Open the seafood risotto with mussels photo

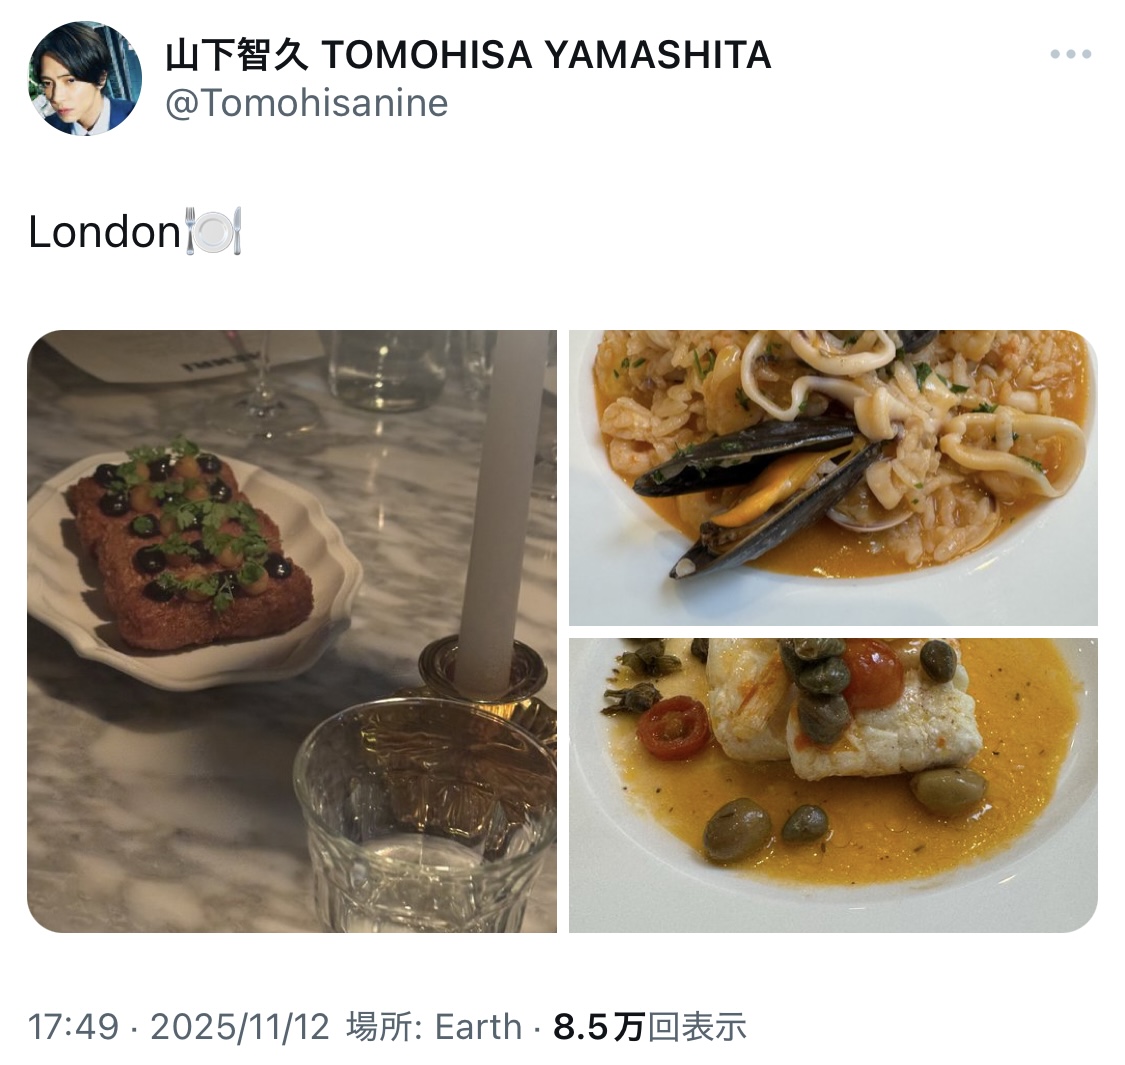[x=833, y=477]
